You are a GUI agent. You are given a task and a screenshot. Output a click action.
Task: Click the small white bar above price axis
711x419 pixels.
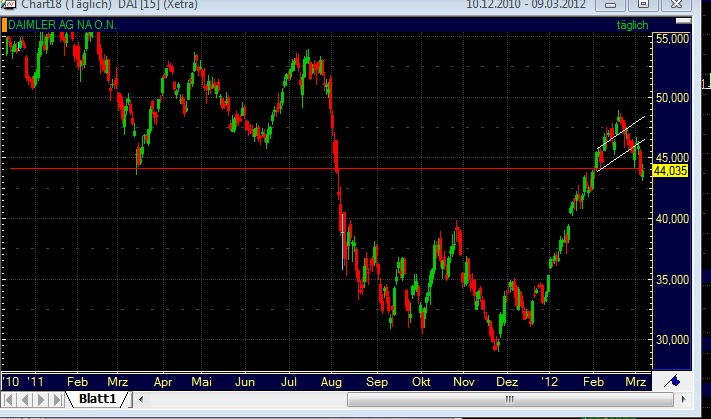pos(683,21)
